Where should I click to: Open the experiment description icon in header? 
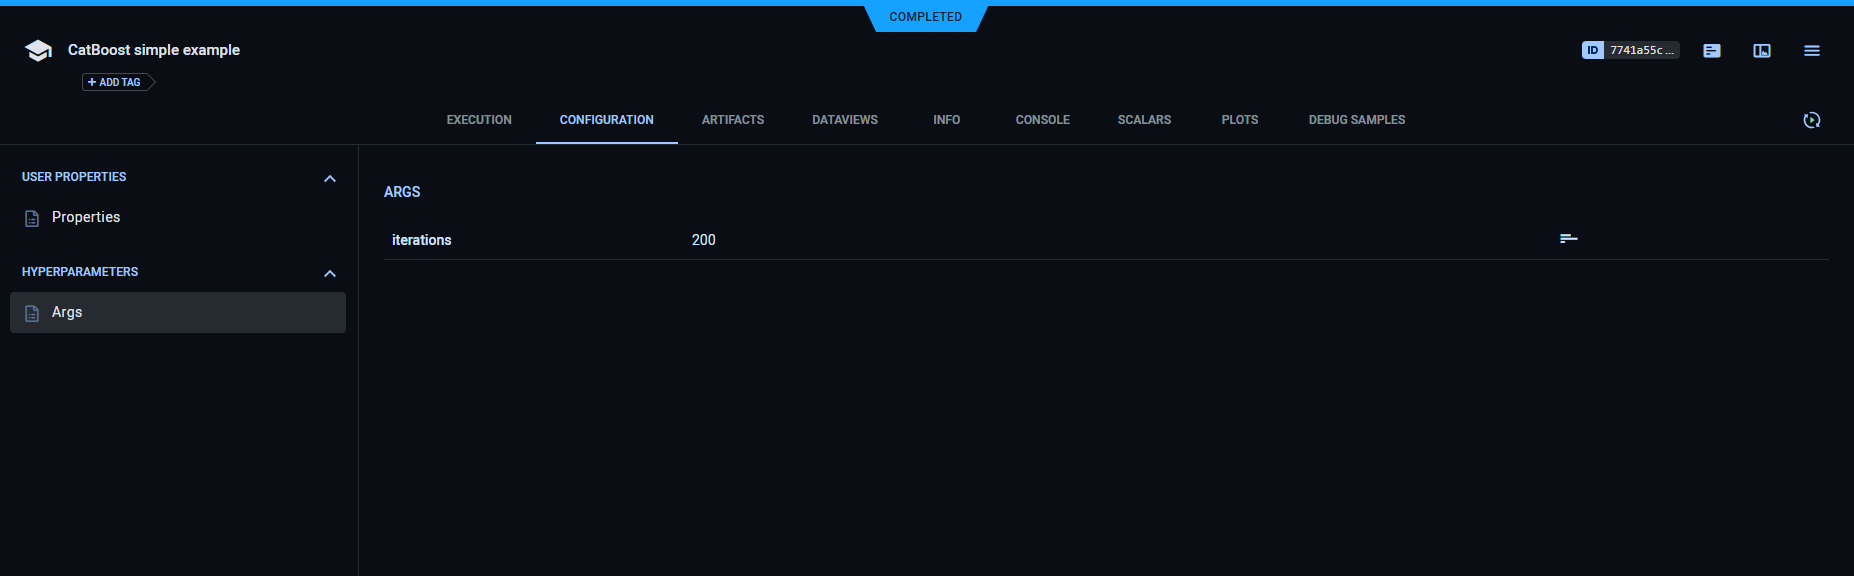click(x=1711, y=51)
